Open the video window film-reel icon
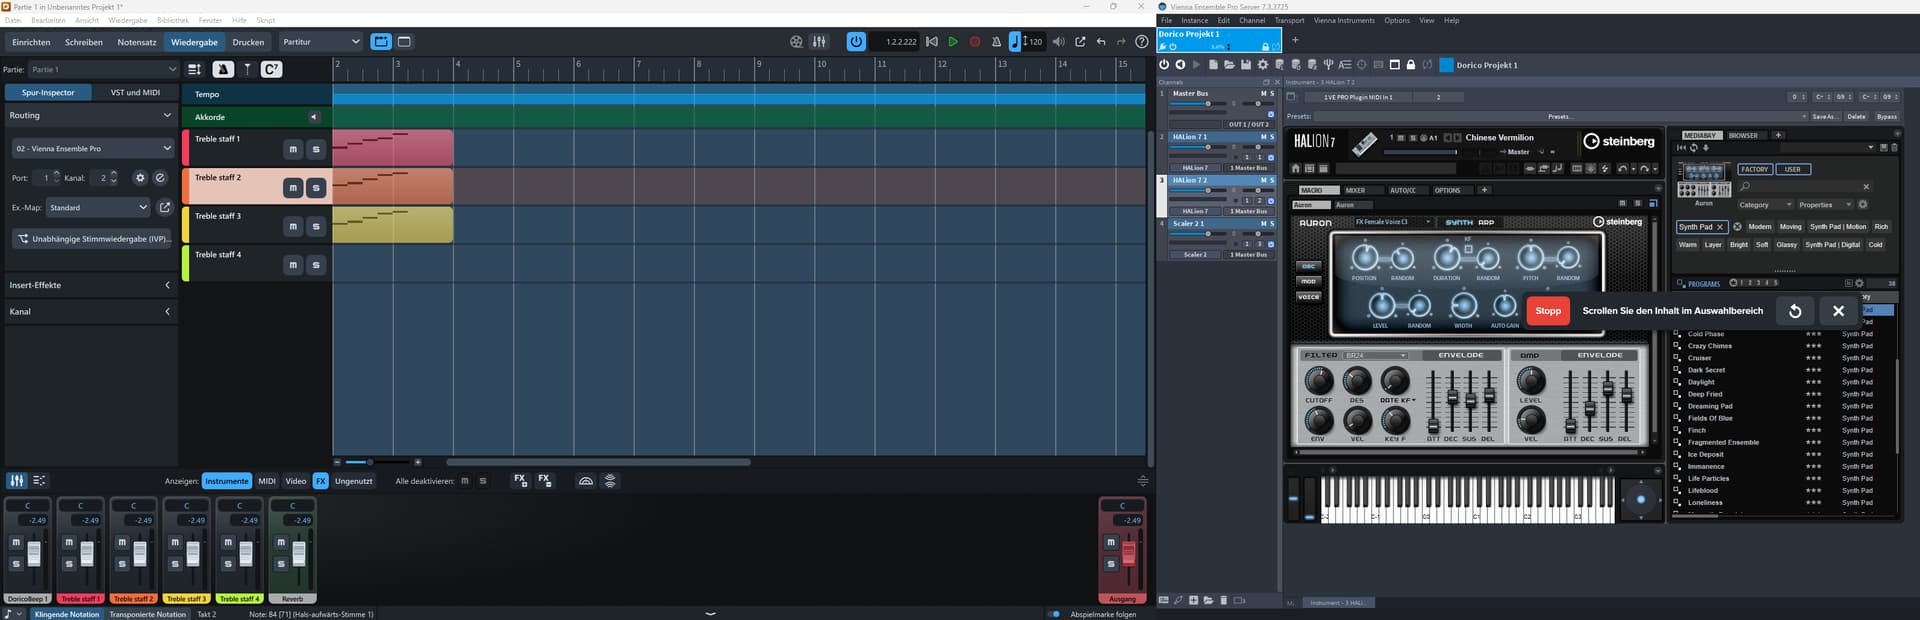Viewport: 1920px width, 620px height. (x=796, y=42)
